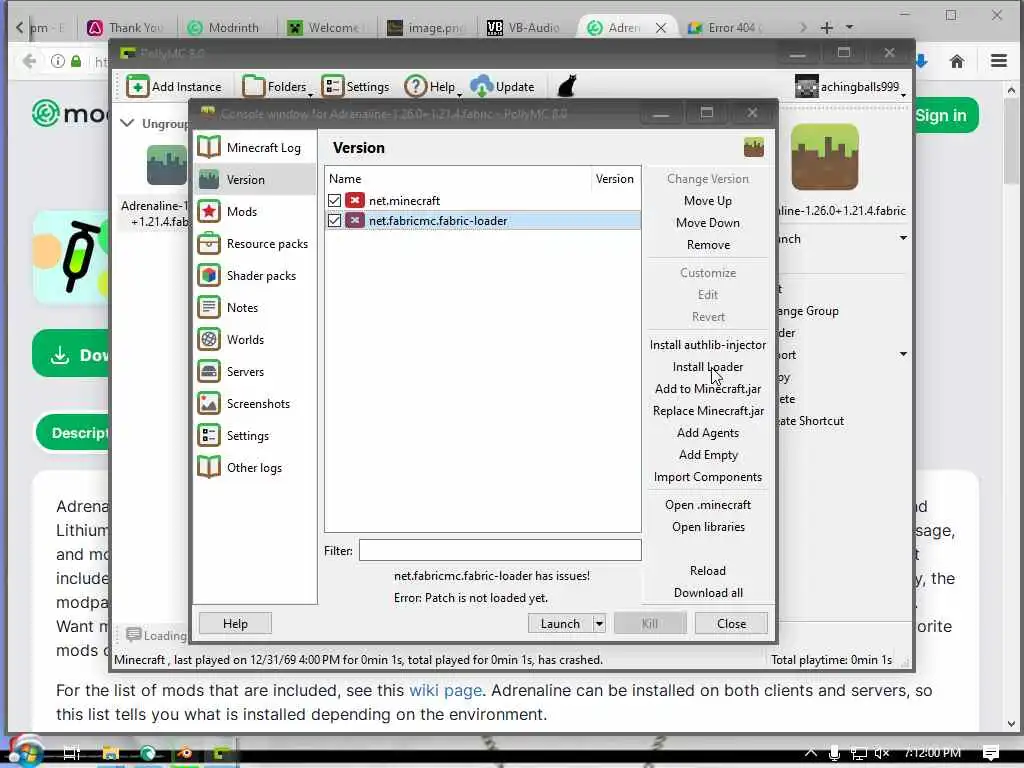Switch to Modrinth browser tab

(223, 27)
